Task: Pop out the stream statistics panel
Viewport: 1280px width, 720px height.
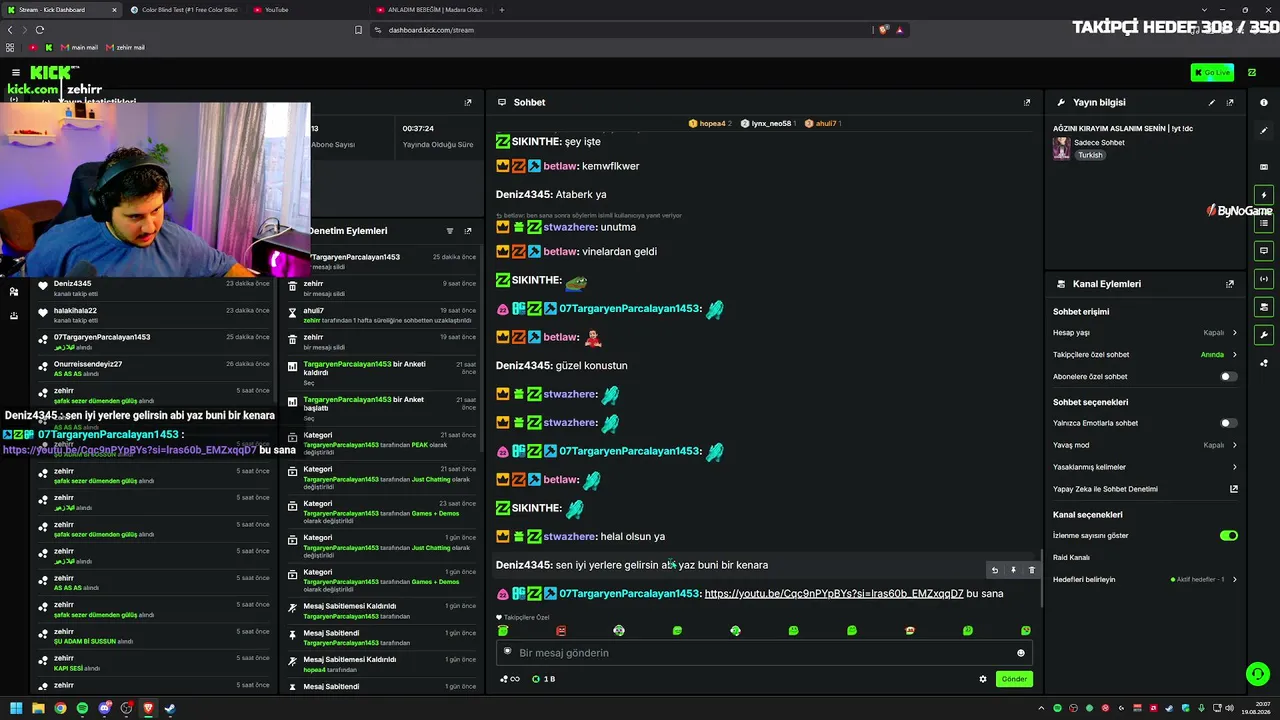Action: coord(468,102)
